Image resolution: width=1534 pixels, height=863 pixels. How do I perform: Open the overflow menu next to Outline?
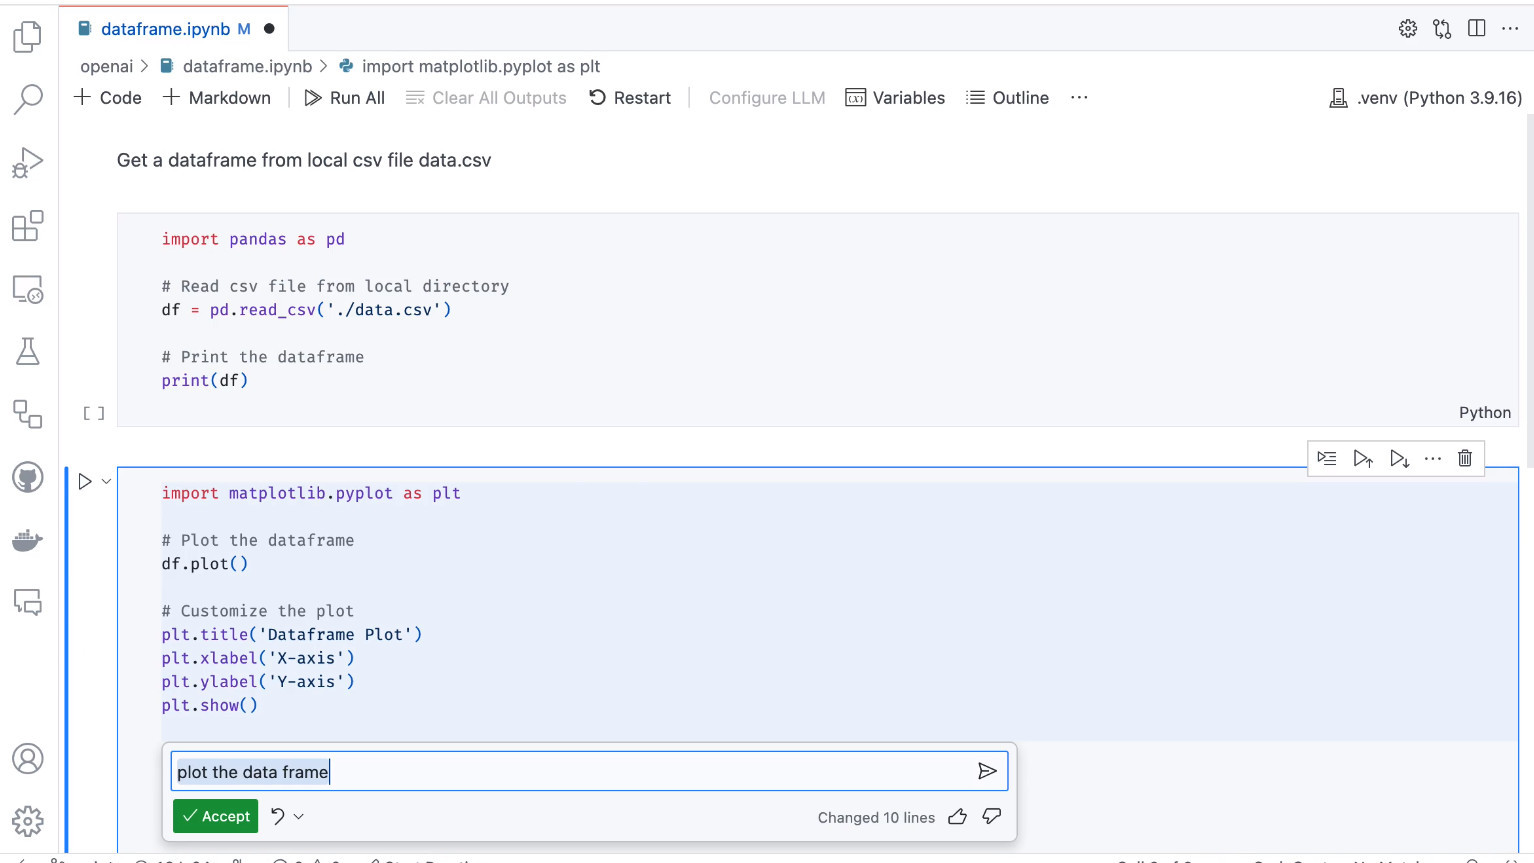tap(1078, 97)
